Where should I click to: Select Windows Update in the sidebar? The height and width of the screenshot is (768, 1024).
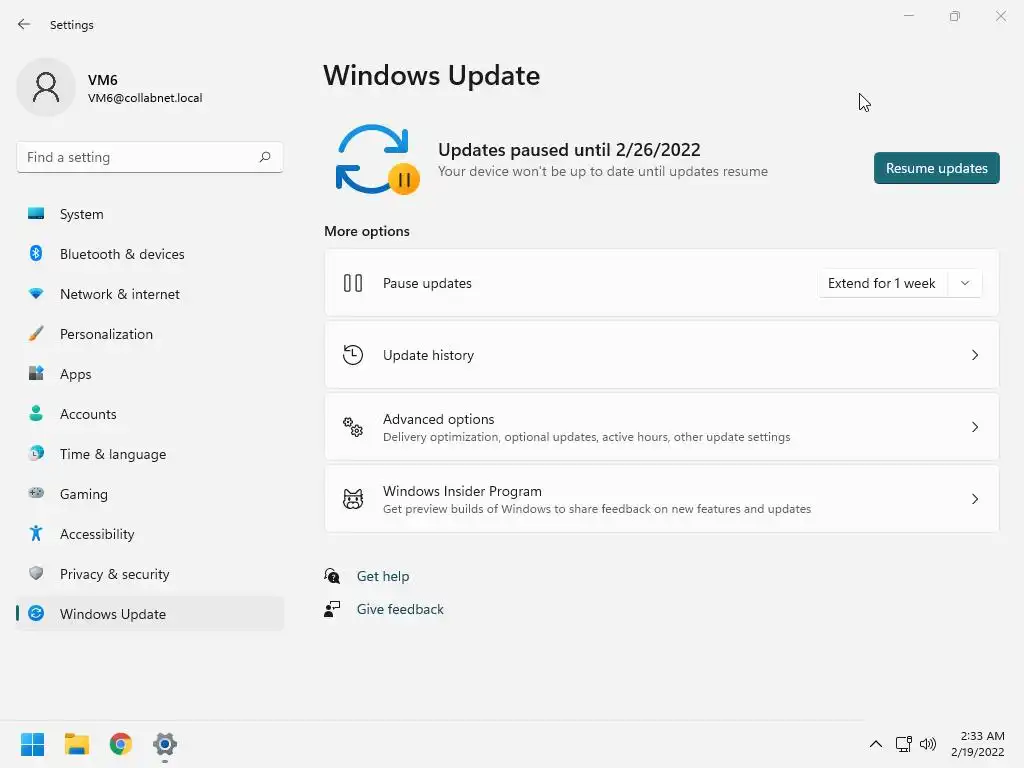click(150, 614)
